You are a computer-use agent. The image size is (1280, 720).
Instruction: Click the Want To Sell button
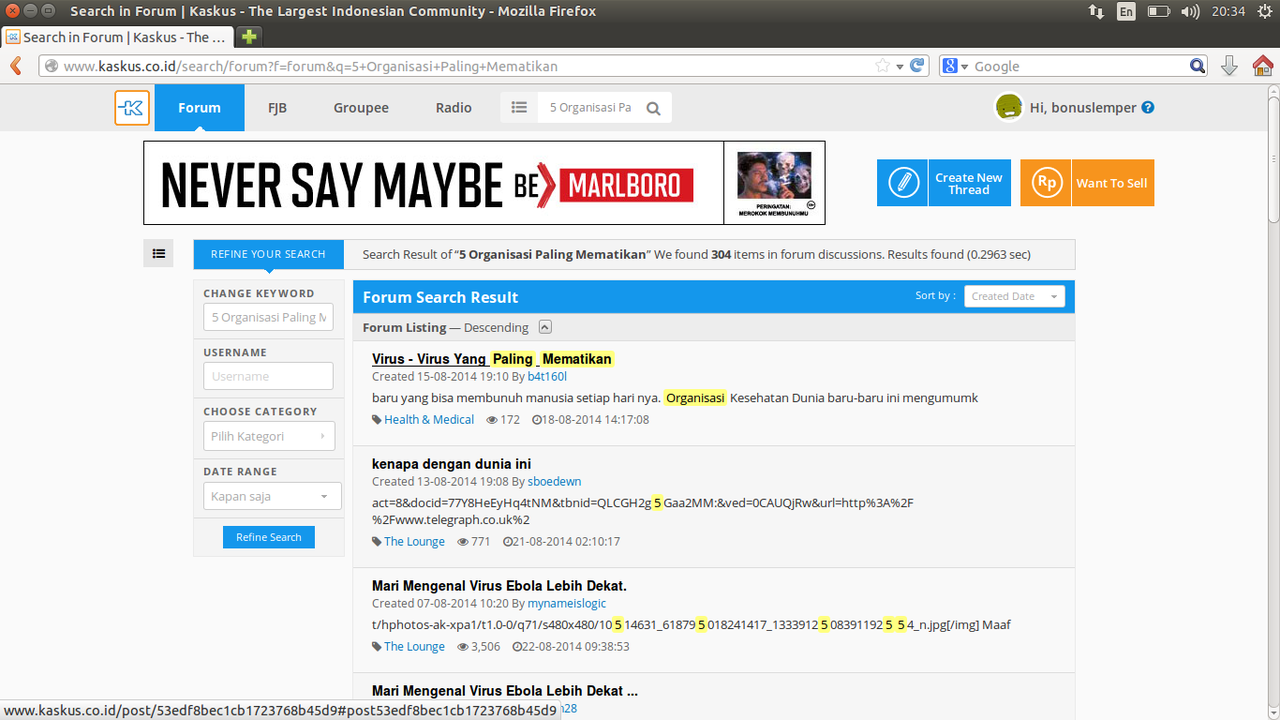[x=1087, y=183]
